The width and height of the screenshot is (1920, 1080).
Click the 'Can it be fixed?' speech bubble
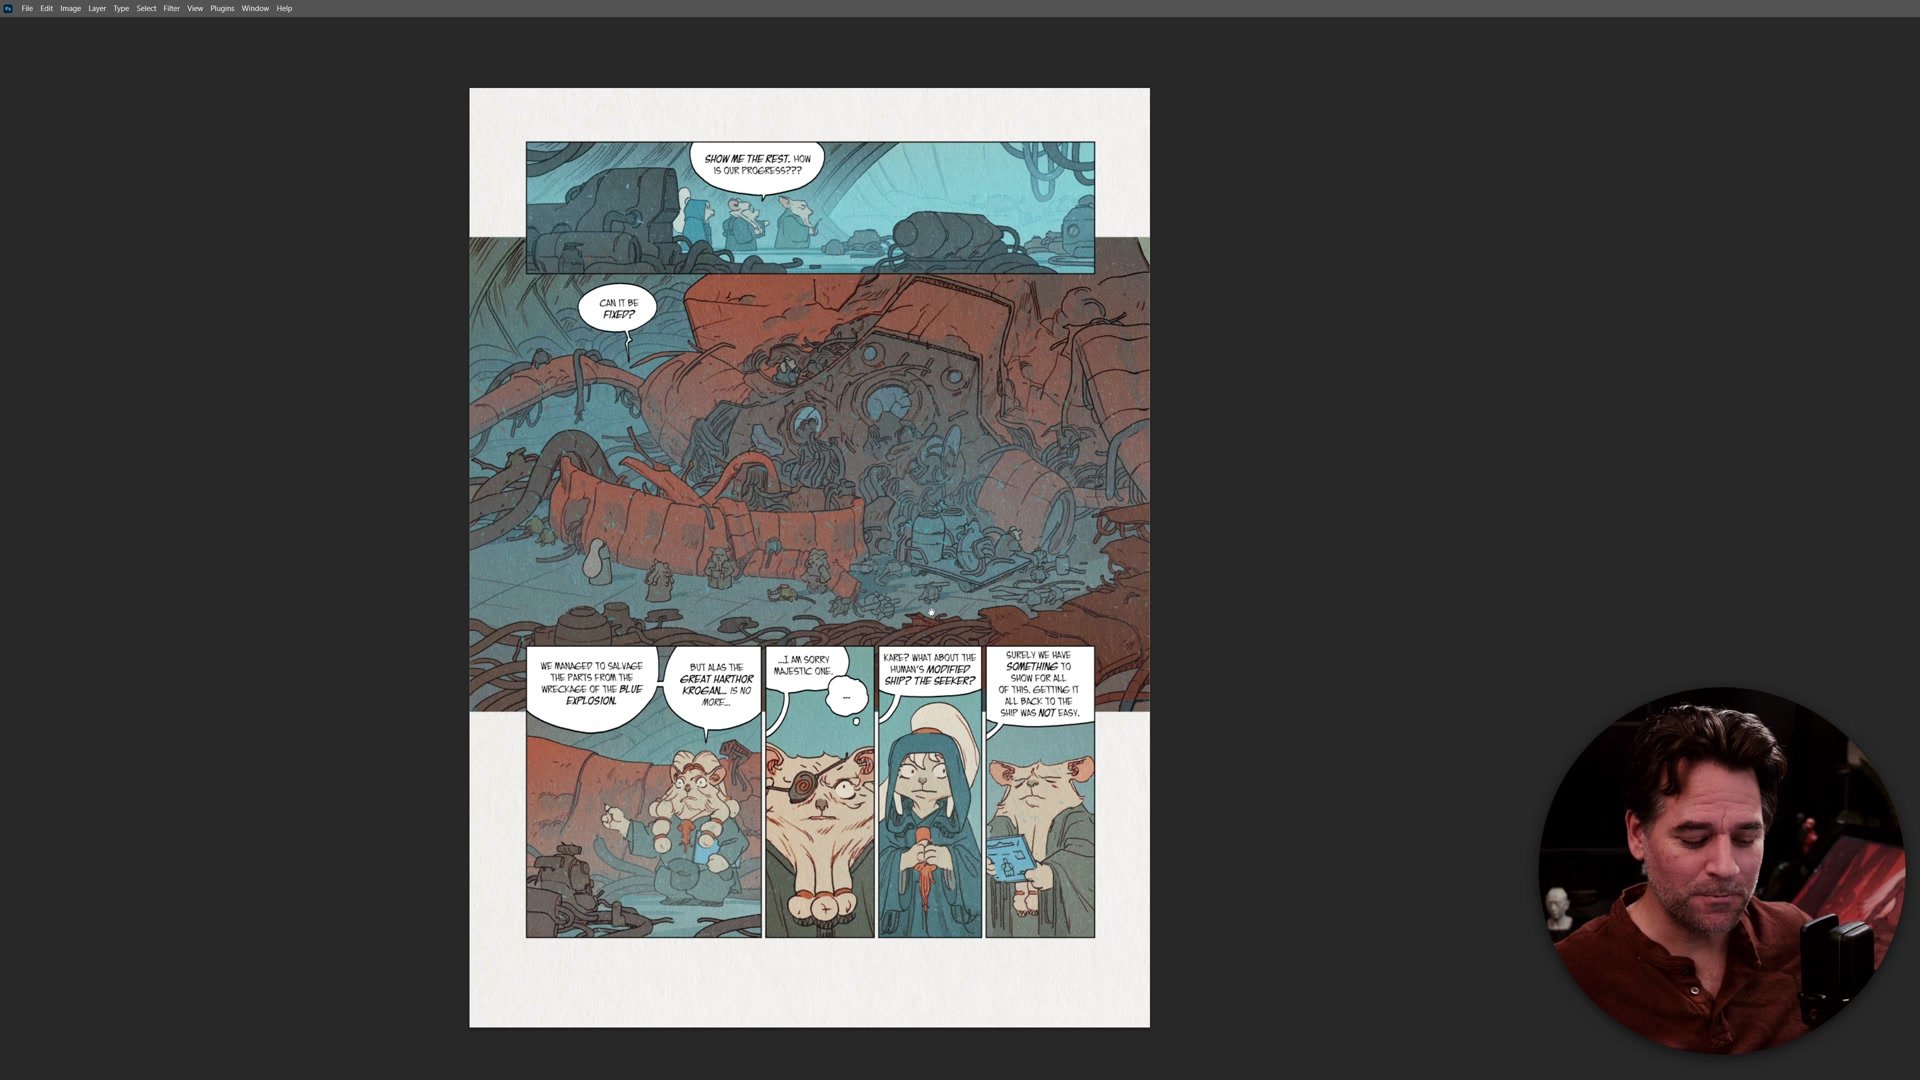[x=618, y=310]
